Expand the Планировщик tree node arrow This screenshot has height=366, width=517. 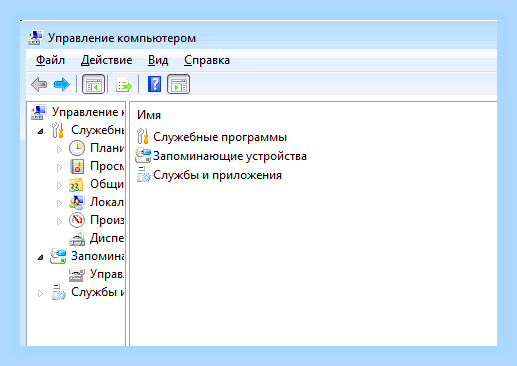pos(60,149)
